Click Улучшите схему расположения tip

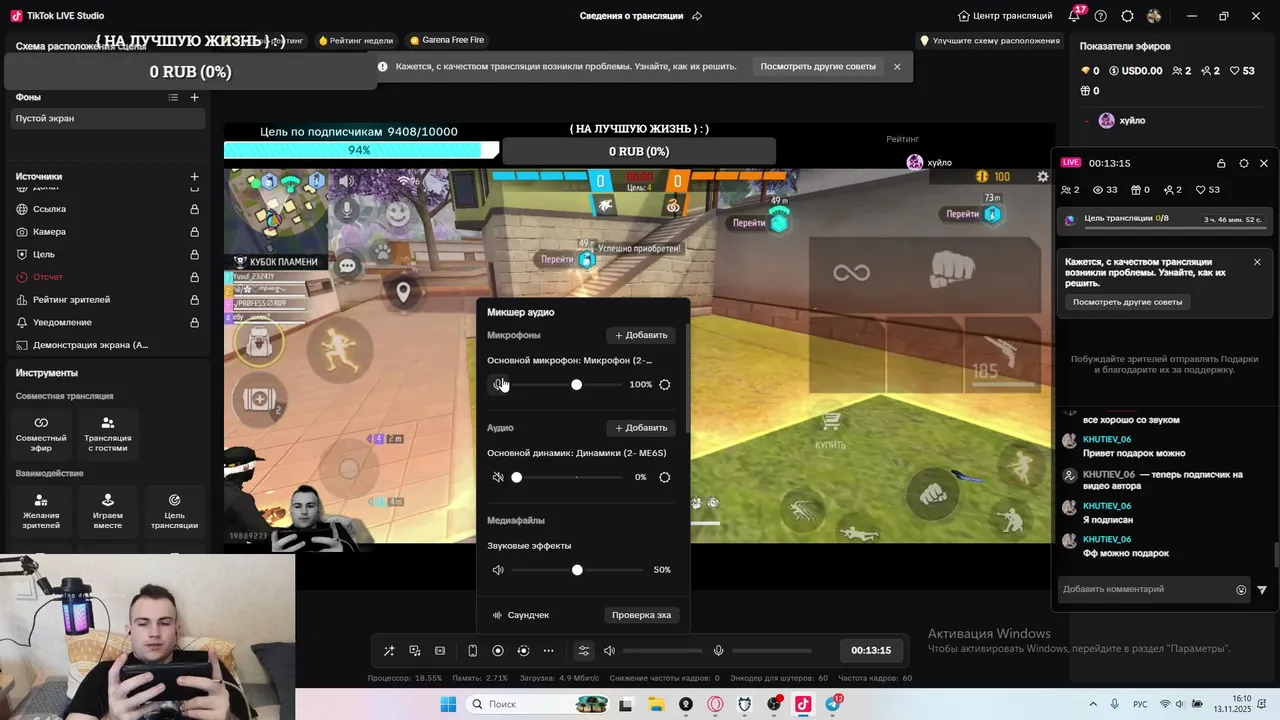(x=990, y=41)
